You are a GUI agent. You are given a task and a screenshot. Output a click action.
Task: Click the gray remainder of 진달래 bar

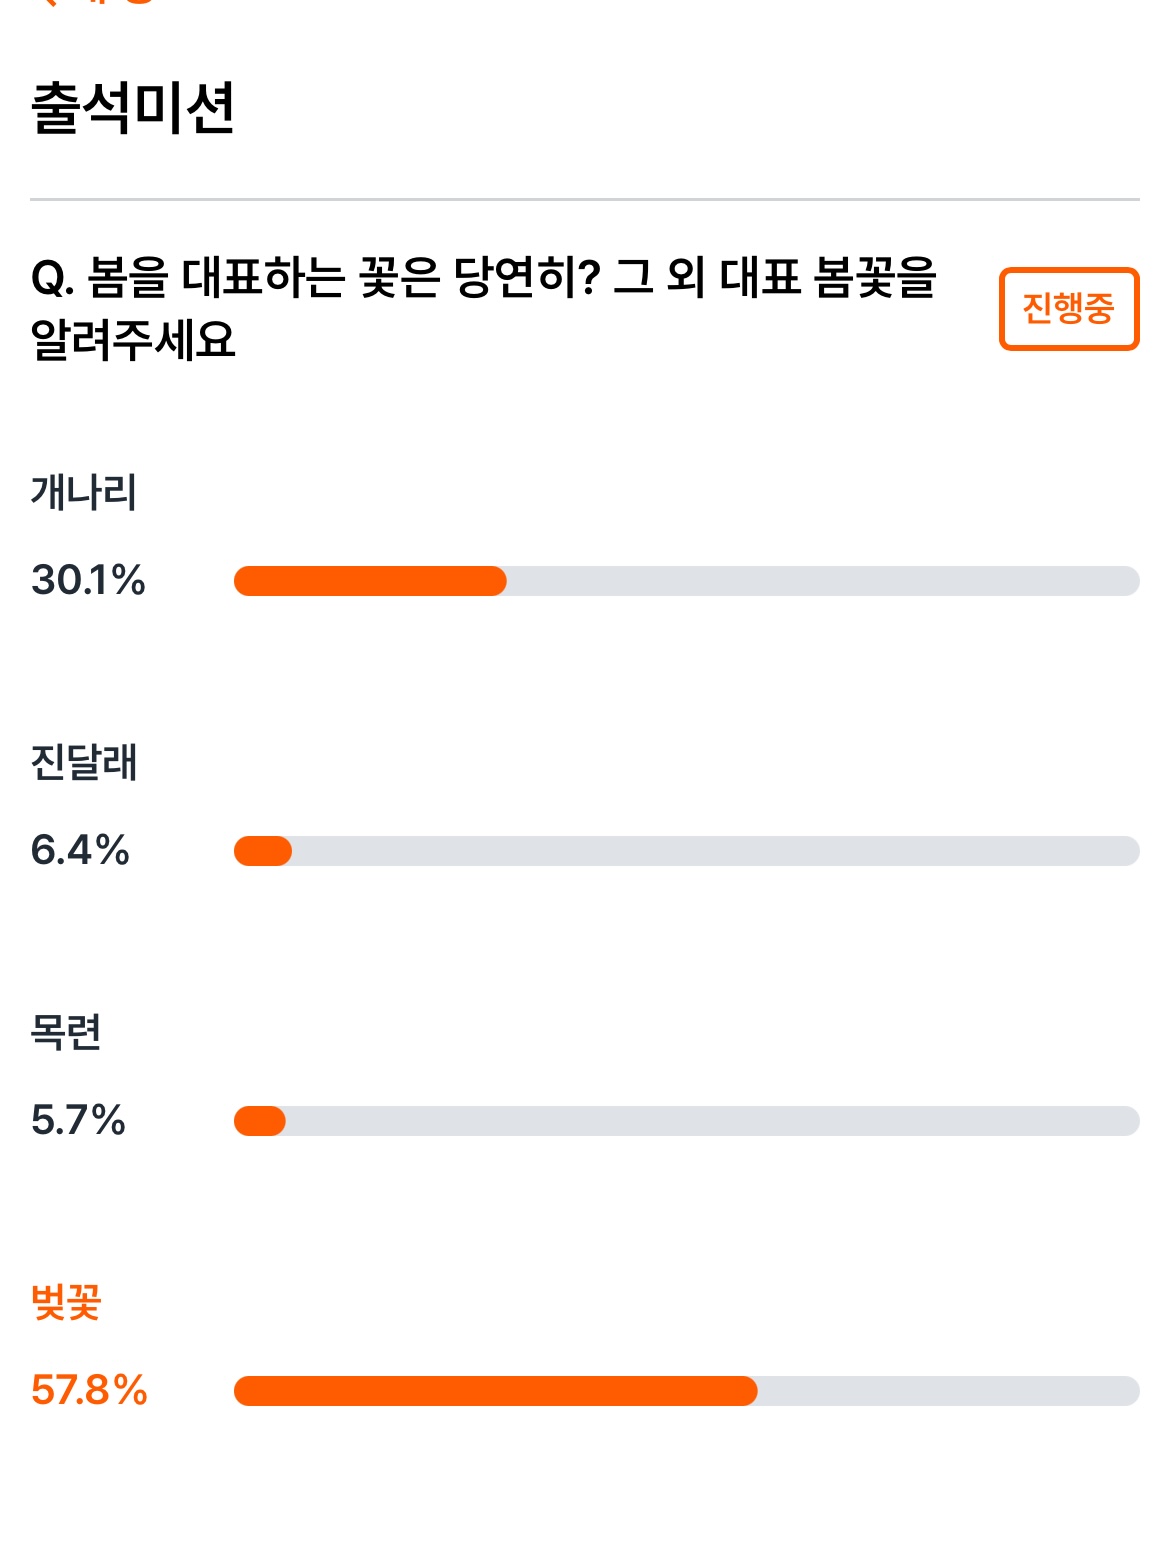[716, 851]
